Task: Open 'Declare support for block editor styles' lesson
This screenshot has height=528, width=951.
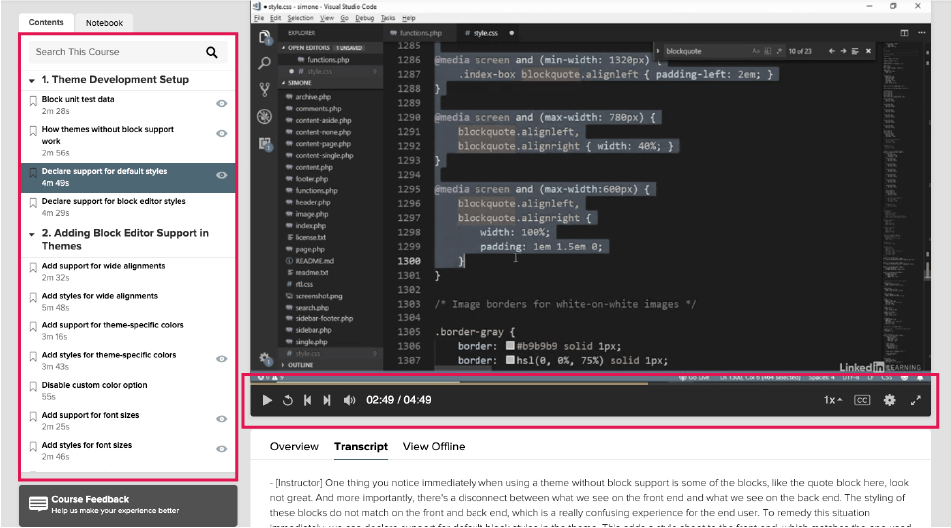Action: tap(113, 202)
